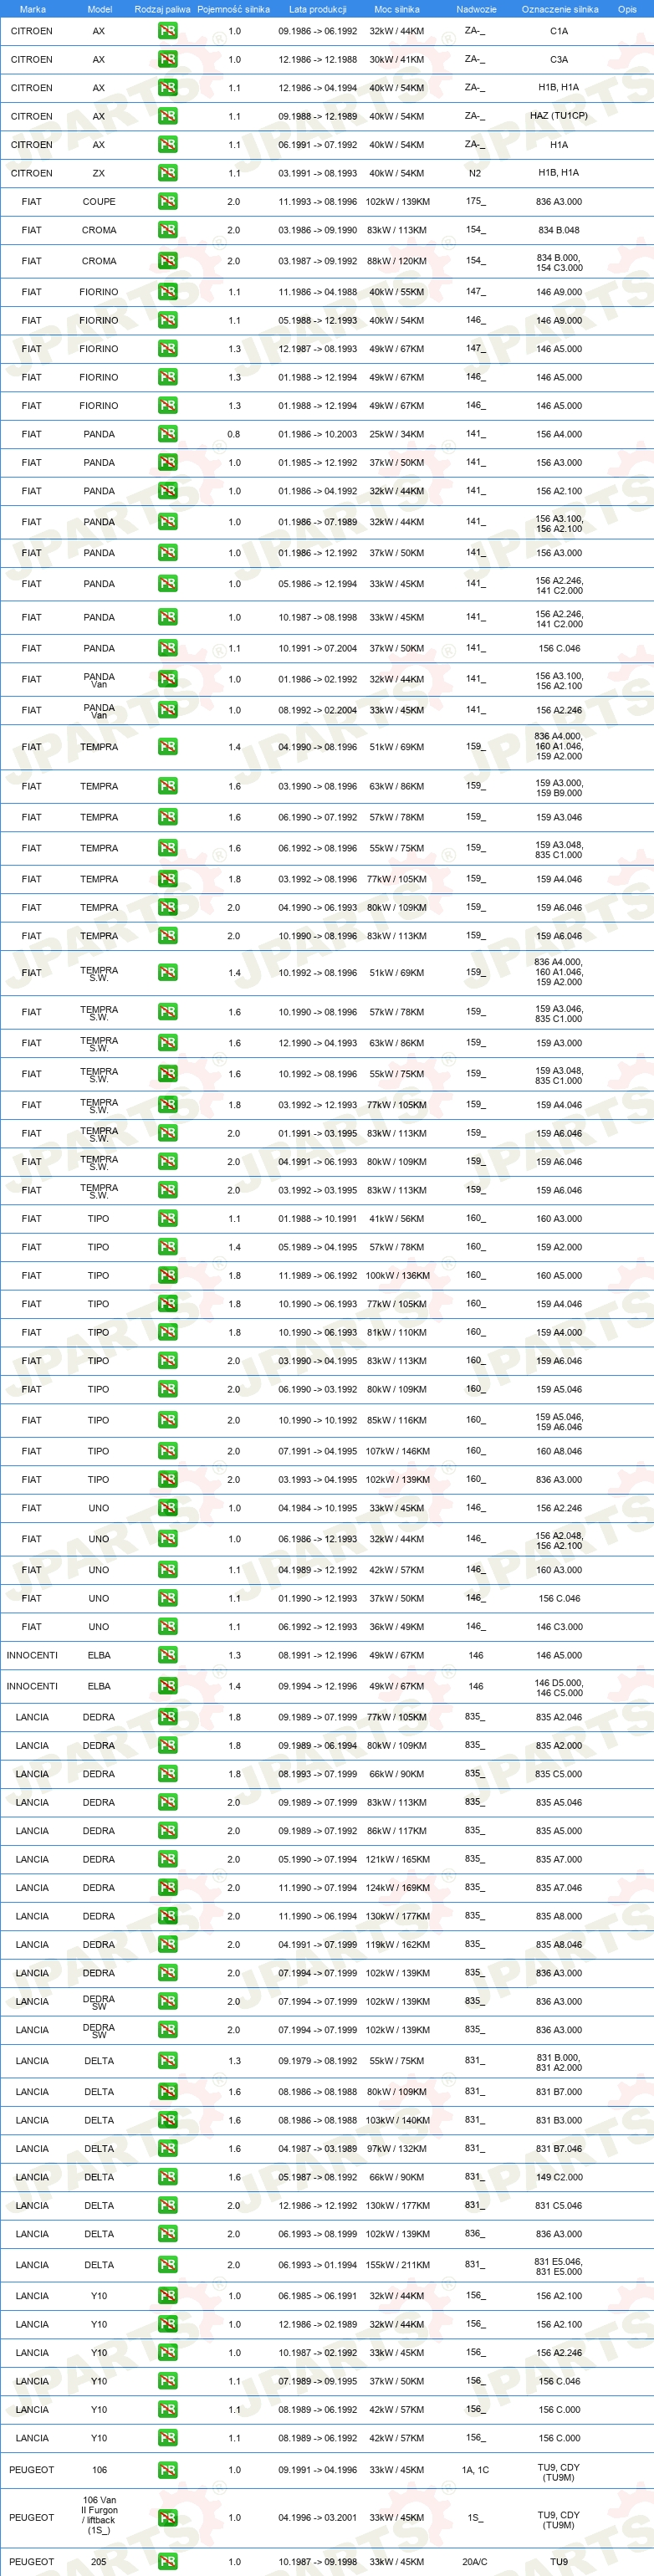Click fuel icon in DEDRA 124kW / 169KM row
The height and width of the screenshot is (2576, 654).
coord(167,1888)
